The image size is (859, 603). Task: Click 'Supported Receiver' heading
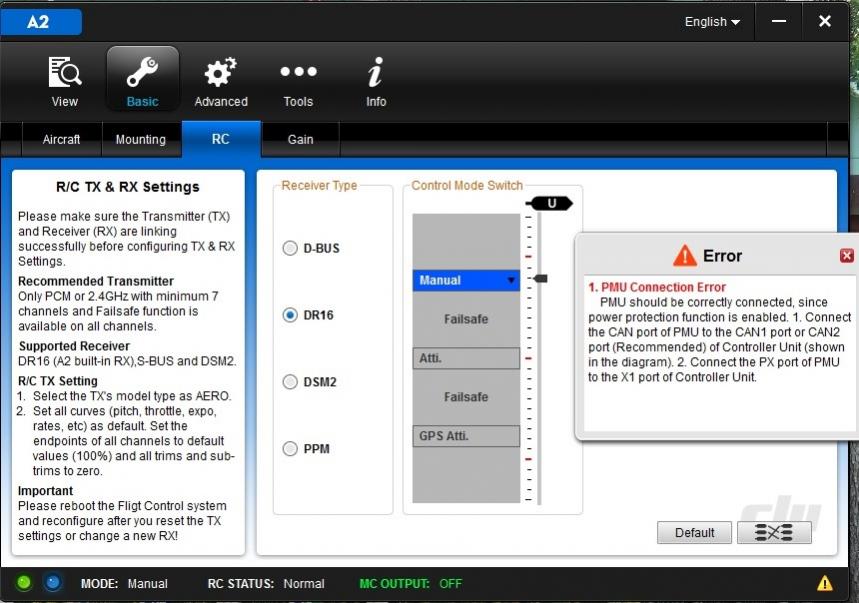74,346
